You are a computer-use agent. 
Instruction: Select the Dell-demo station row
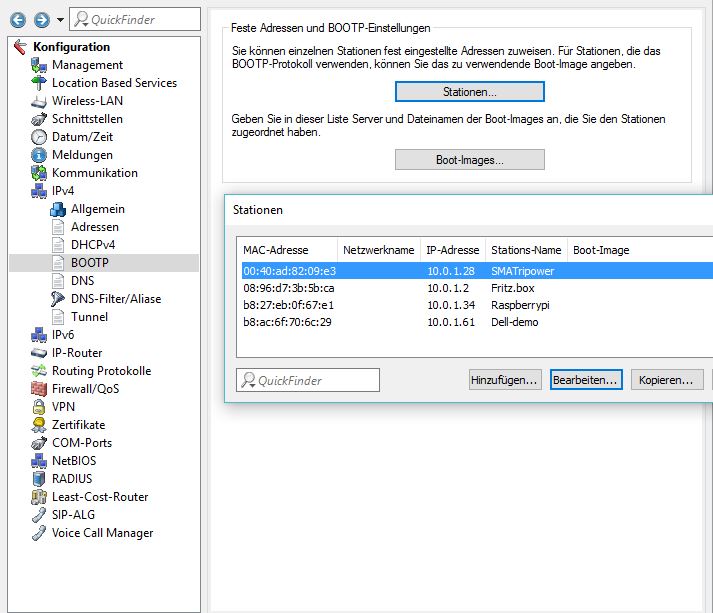coord(475,322)
